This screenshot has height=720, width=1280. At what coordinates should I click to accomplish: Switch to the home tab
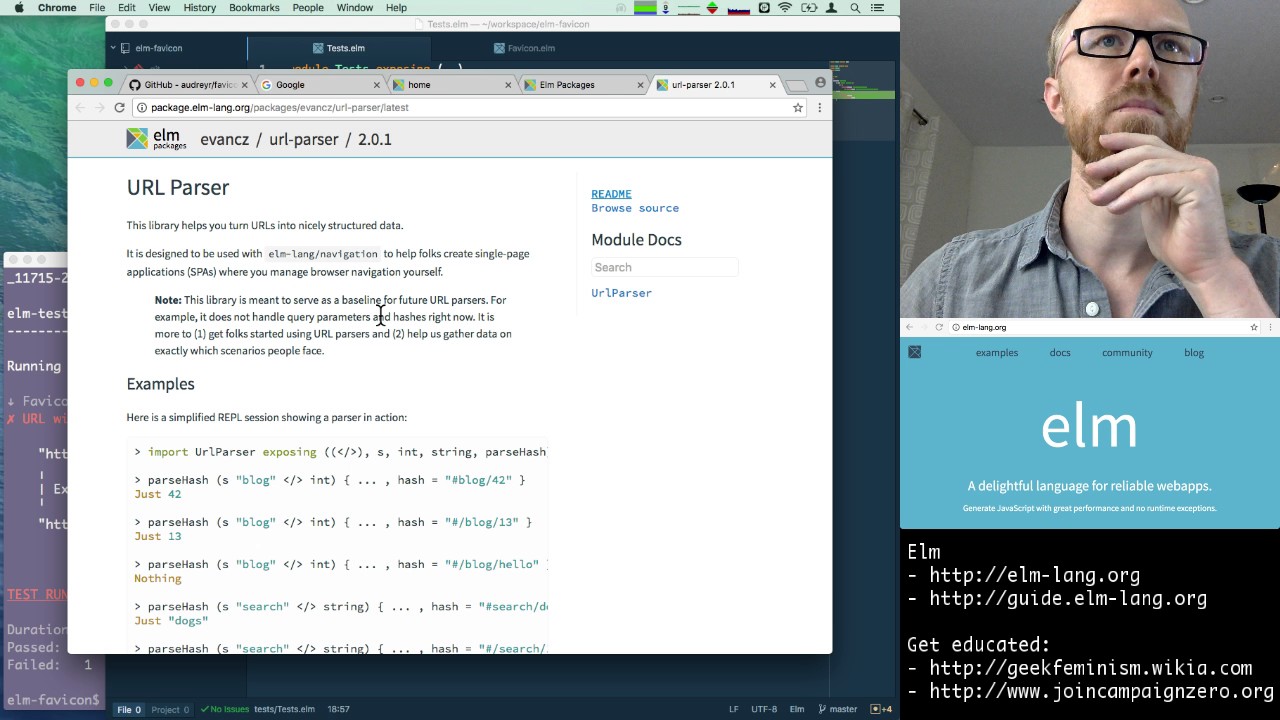[450, 85]
